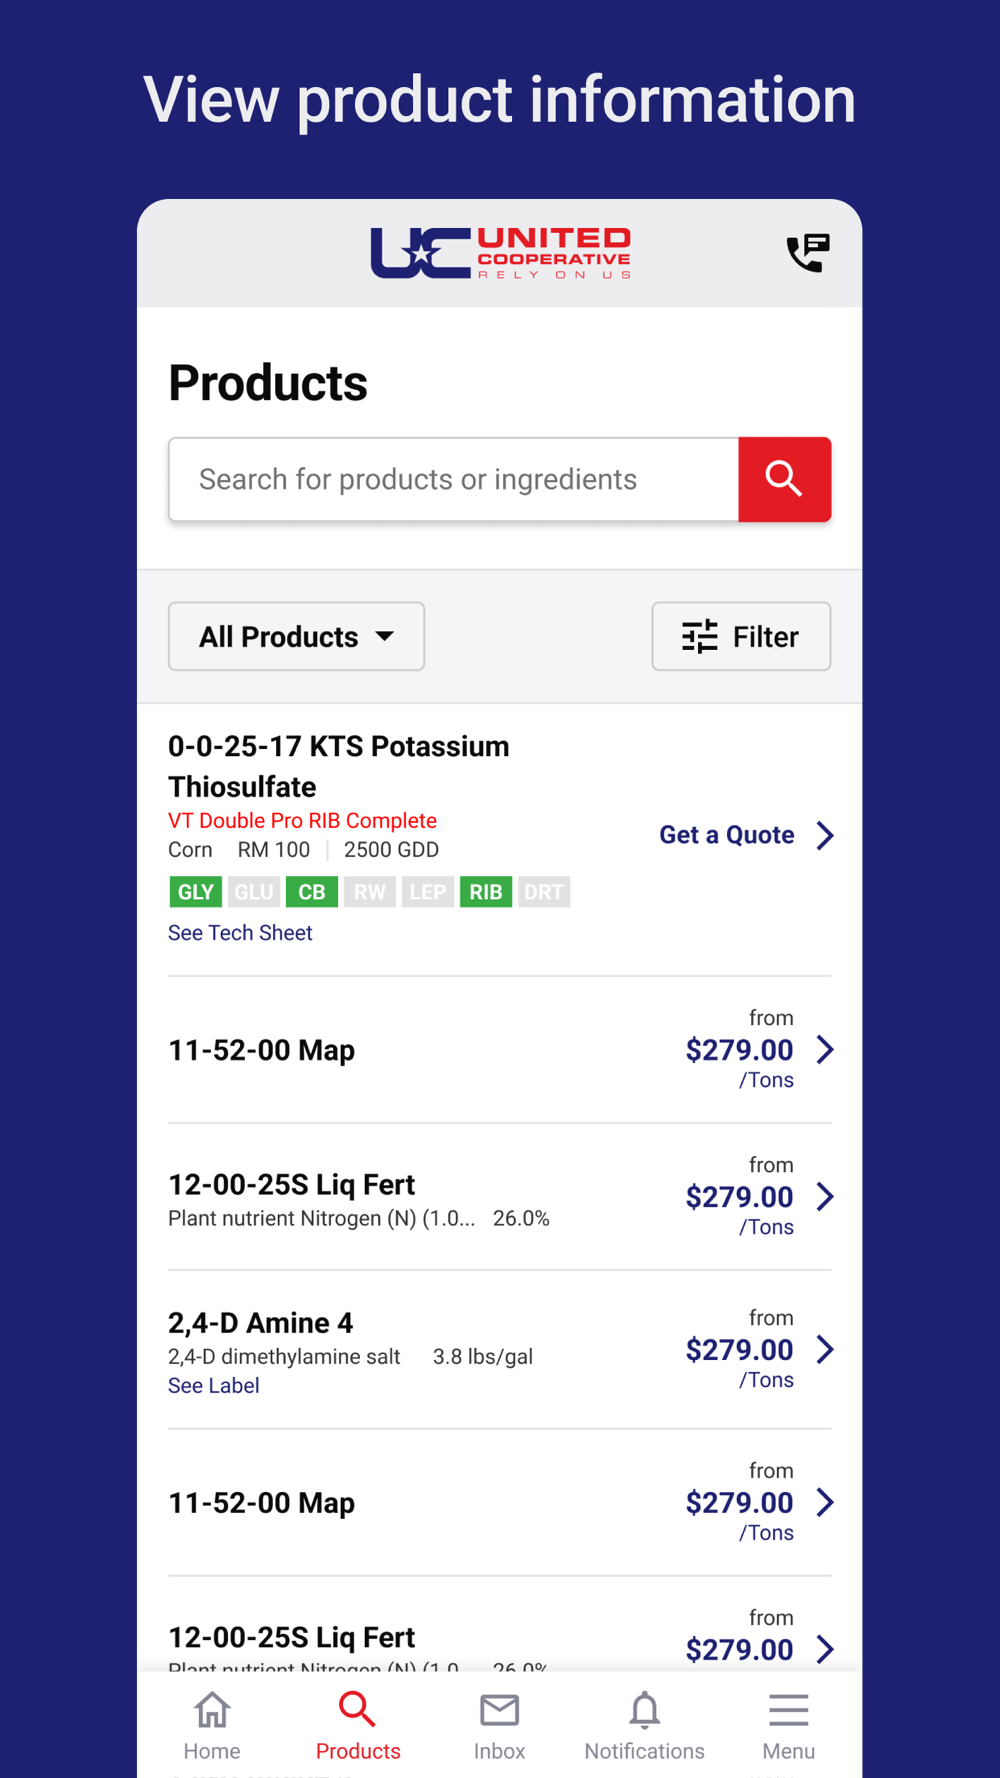The height and width of the screenshot is (1778, 1000).
Task: Click the United Cooperative logo
Action: click(500, 253)
